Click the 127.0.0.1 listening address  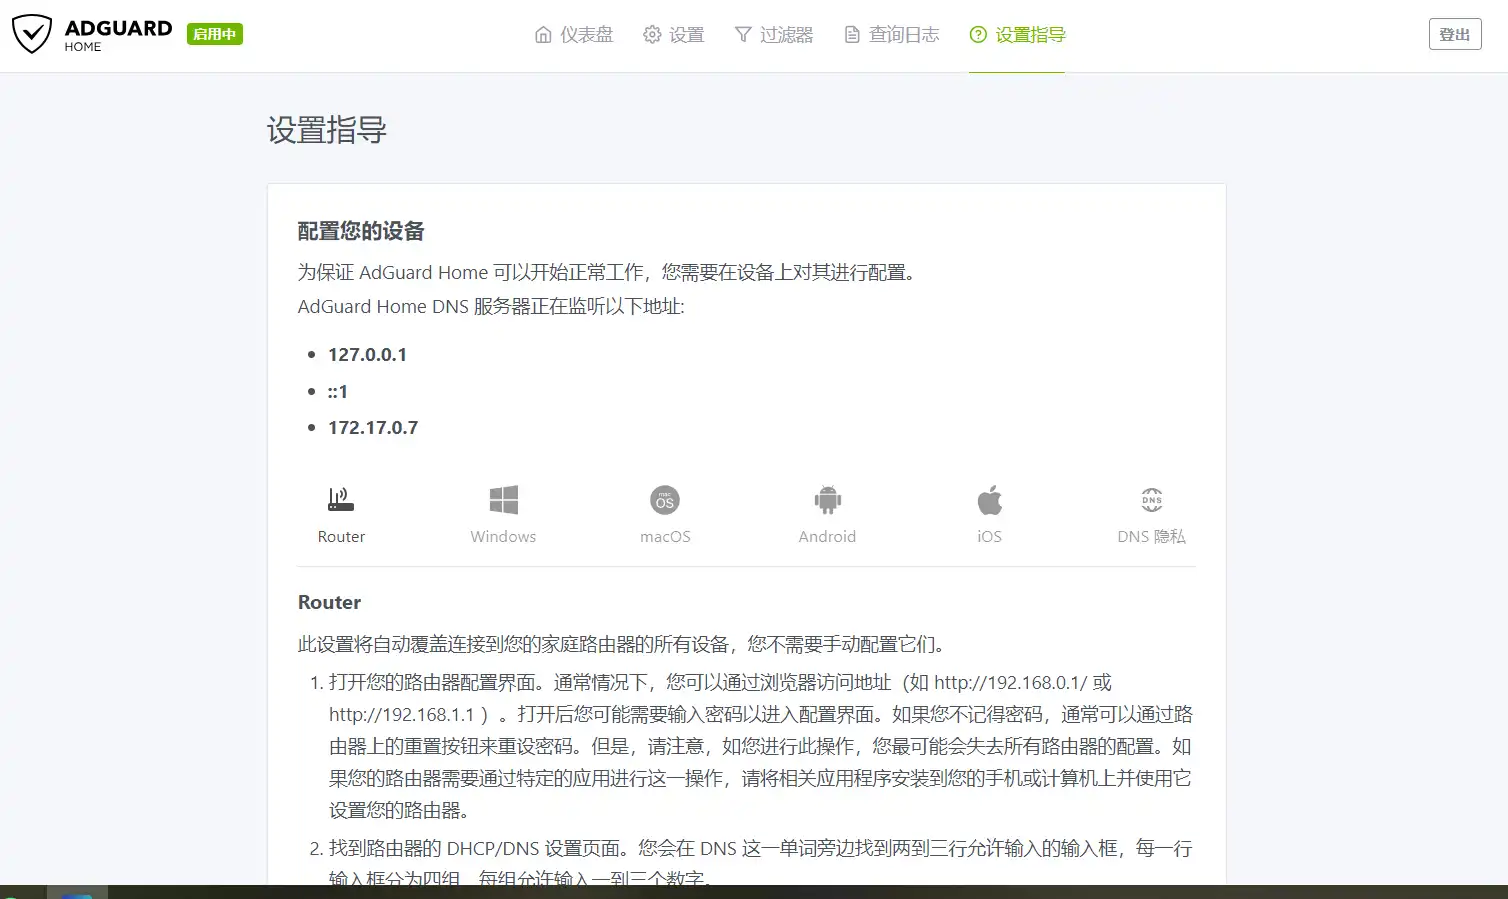tap(367, 355)
